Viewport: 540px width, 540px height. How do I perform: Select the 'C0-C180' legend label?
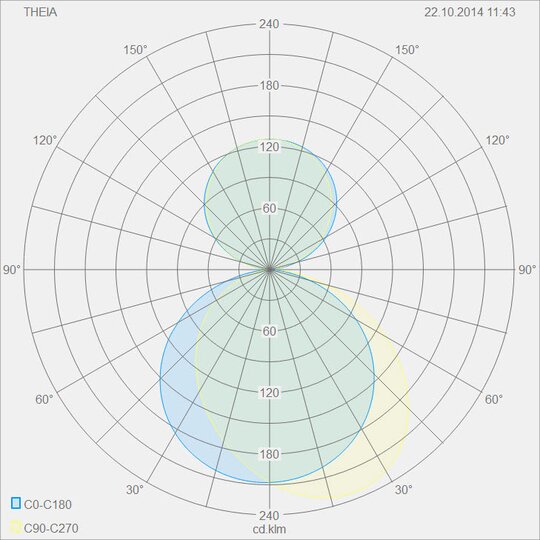pyautogui.click(x=48, y=505)
